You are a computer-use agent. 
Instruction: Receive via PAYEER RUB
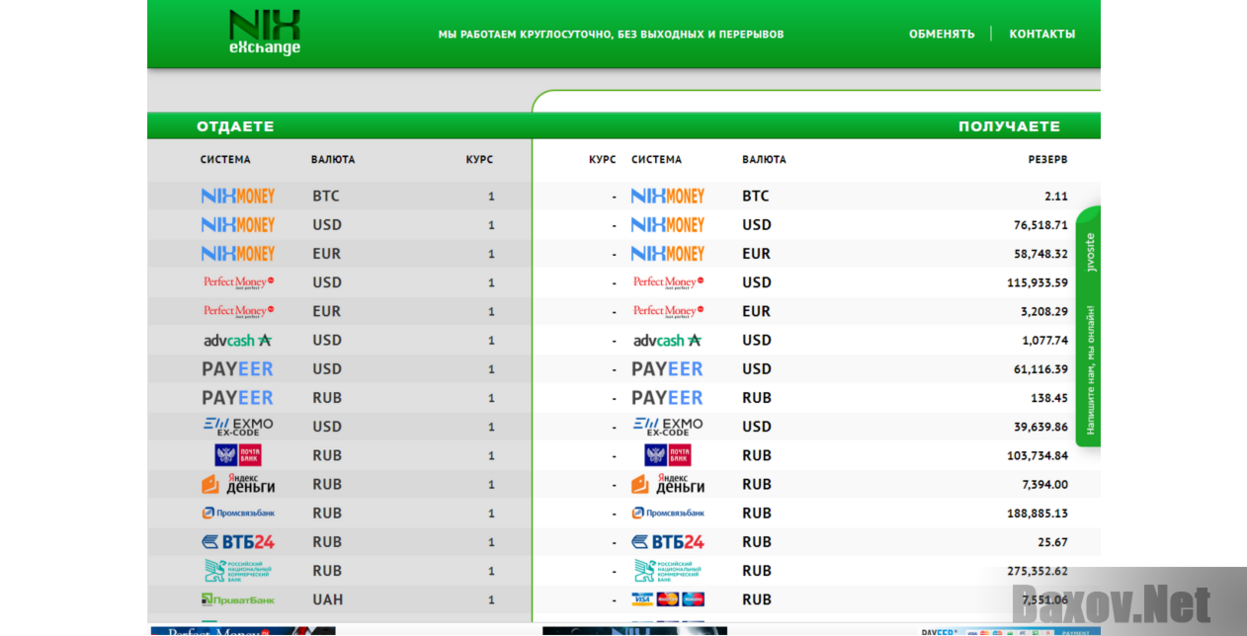pos(817,398)
